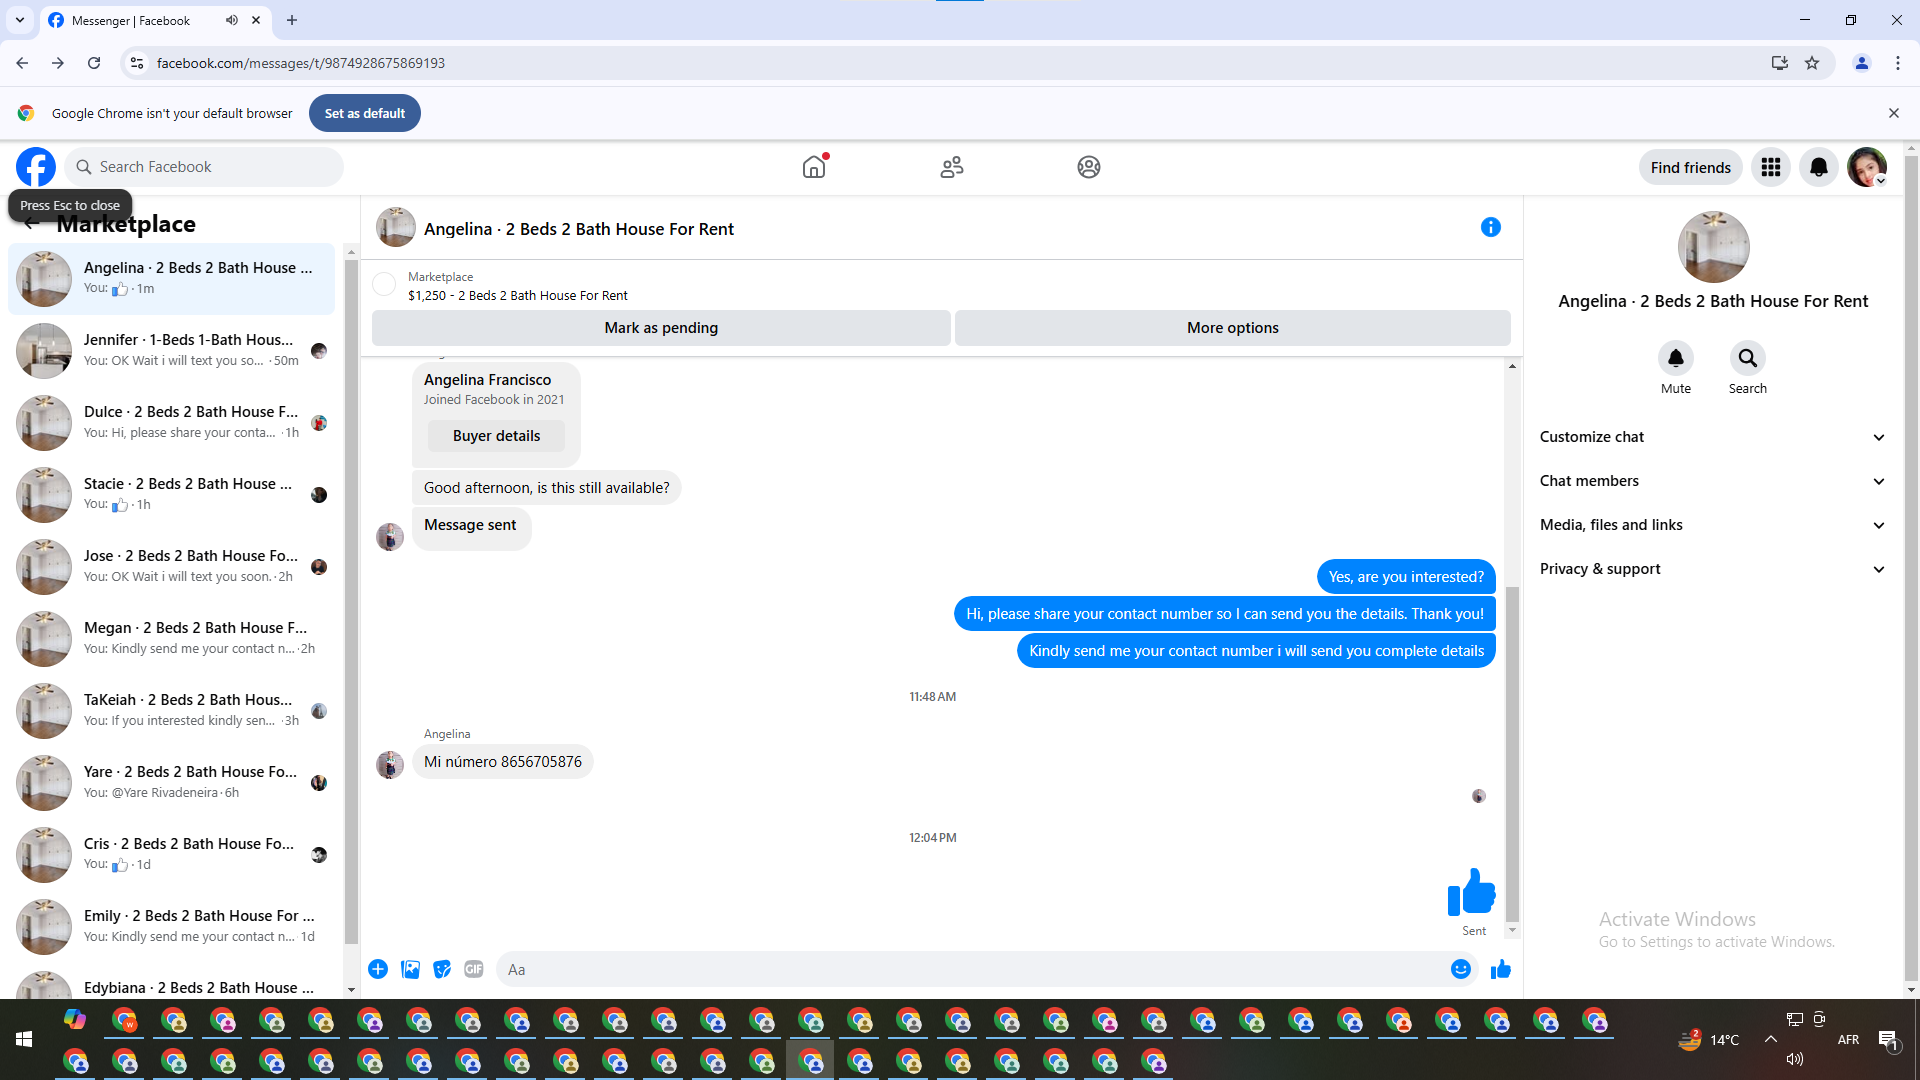
Task: Expand Media, files and links section
Action: click(x=1713, y=525)
